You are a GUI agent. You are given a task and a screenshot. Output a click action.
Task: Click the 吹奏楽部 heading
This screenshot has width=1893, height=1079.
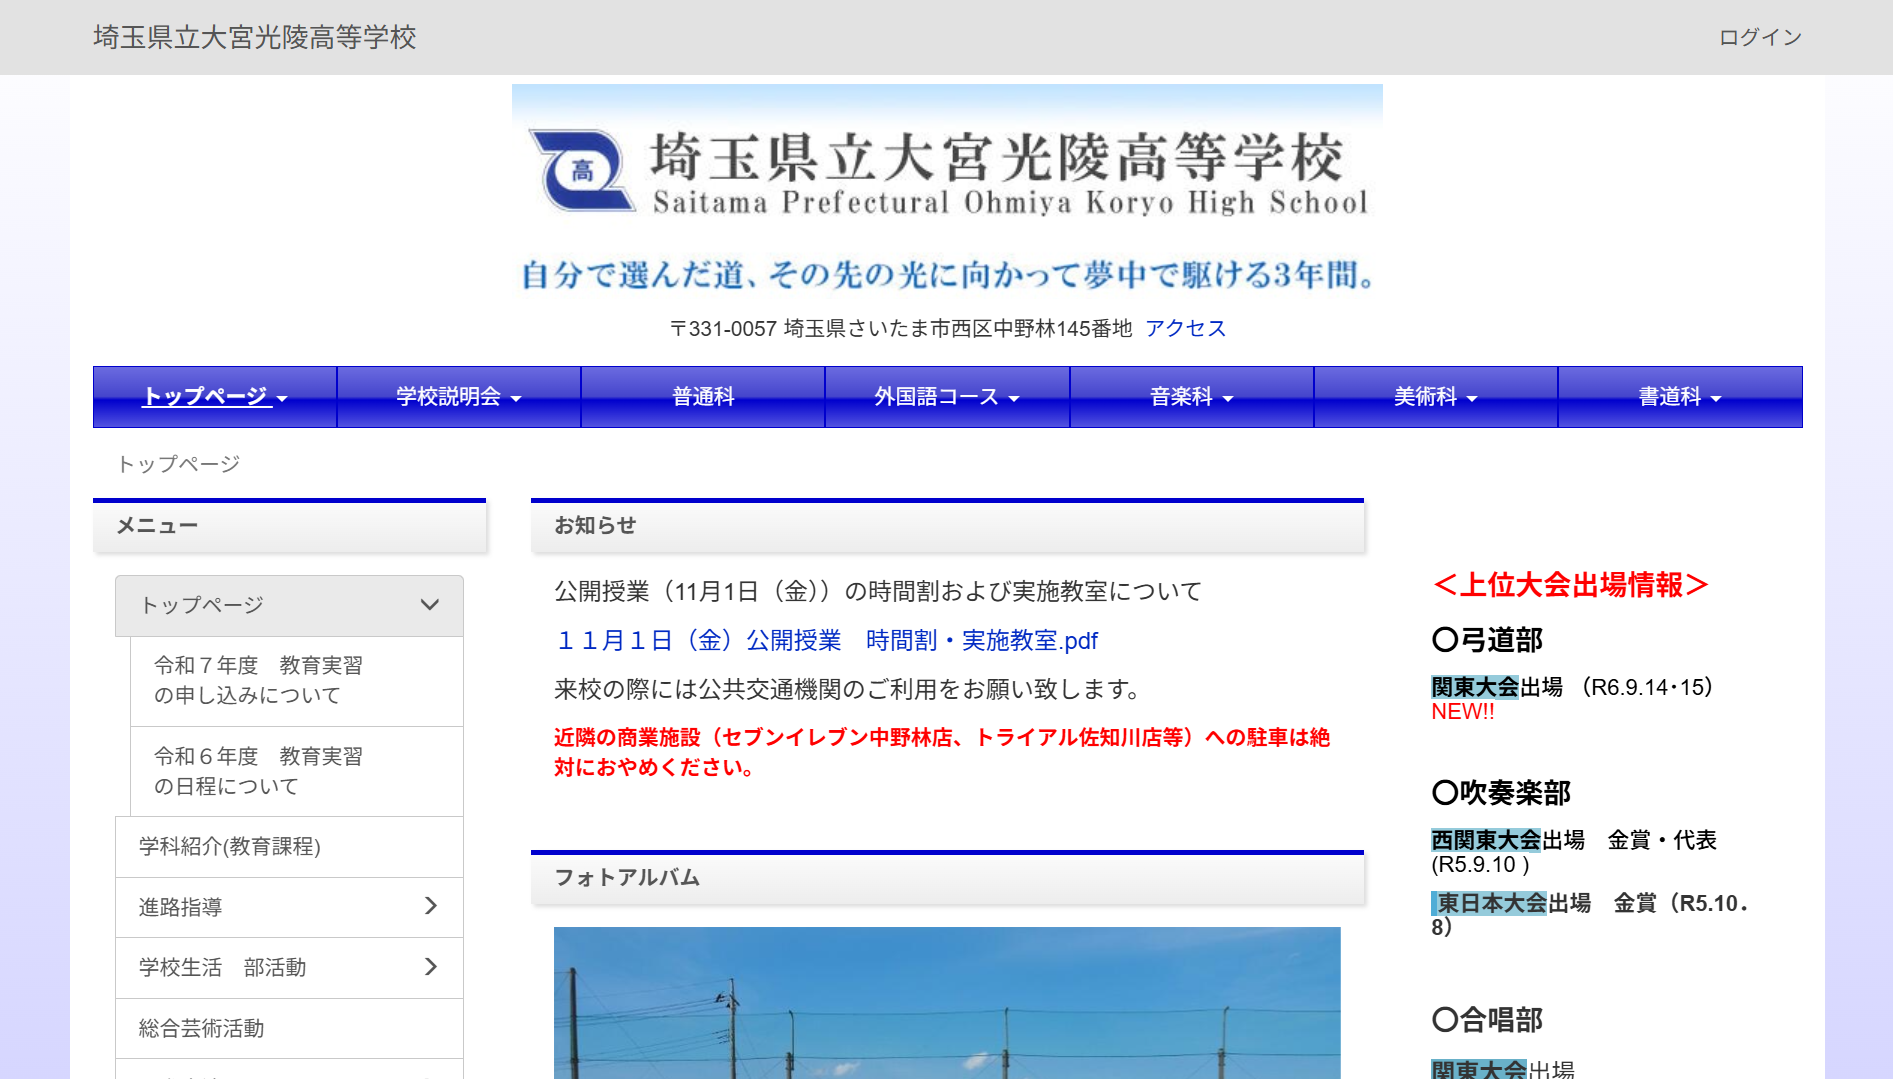pos(1501,793)
